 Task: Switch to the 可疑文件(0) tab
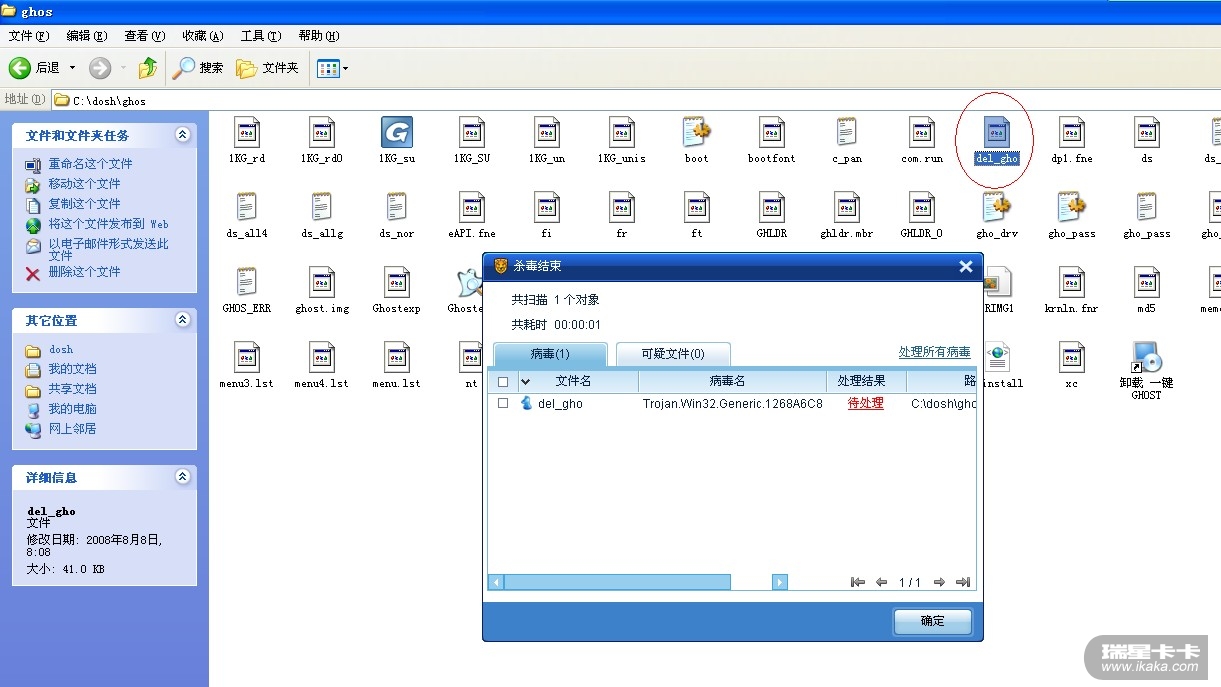673,354
